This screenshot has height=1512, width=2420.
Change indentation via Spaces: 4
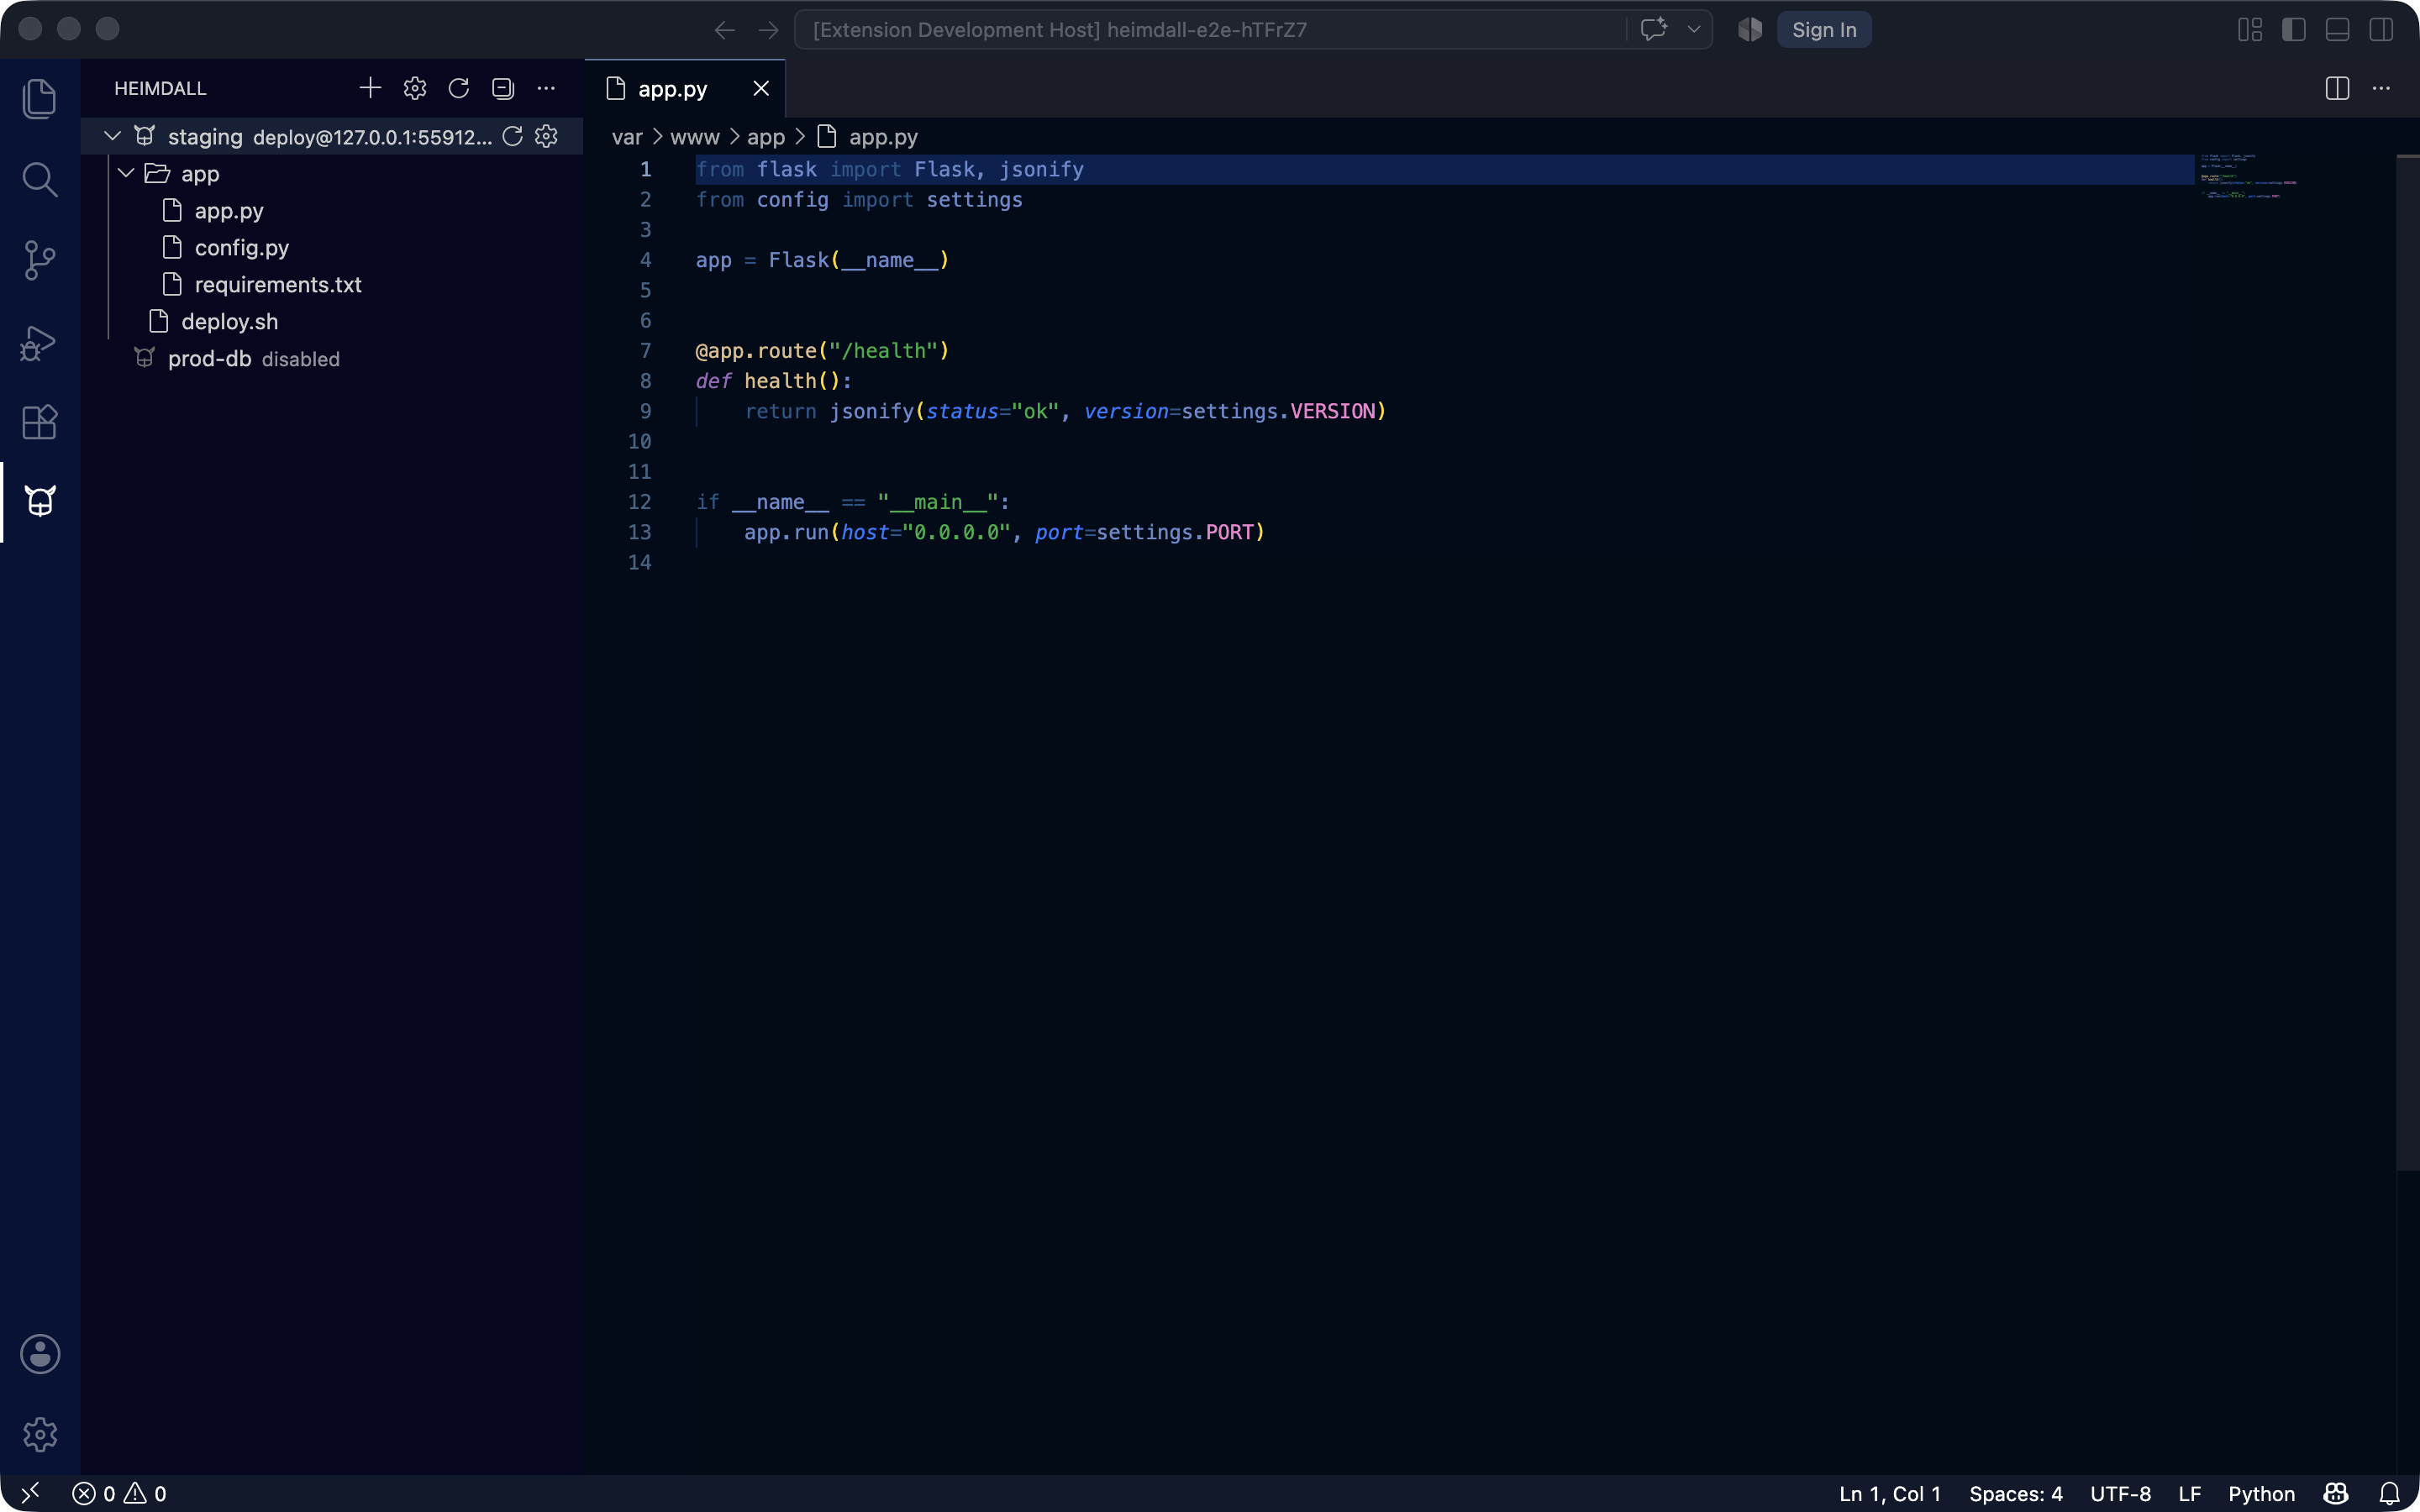coord(2016,1493)
